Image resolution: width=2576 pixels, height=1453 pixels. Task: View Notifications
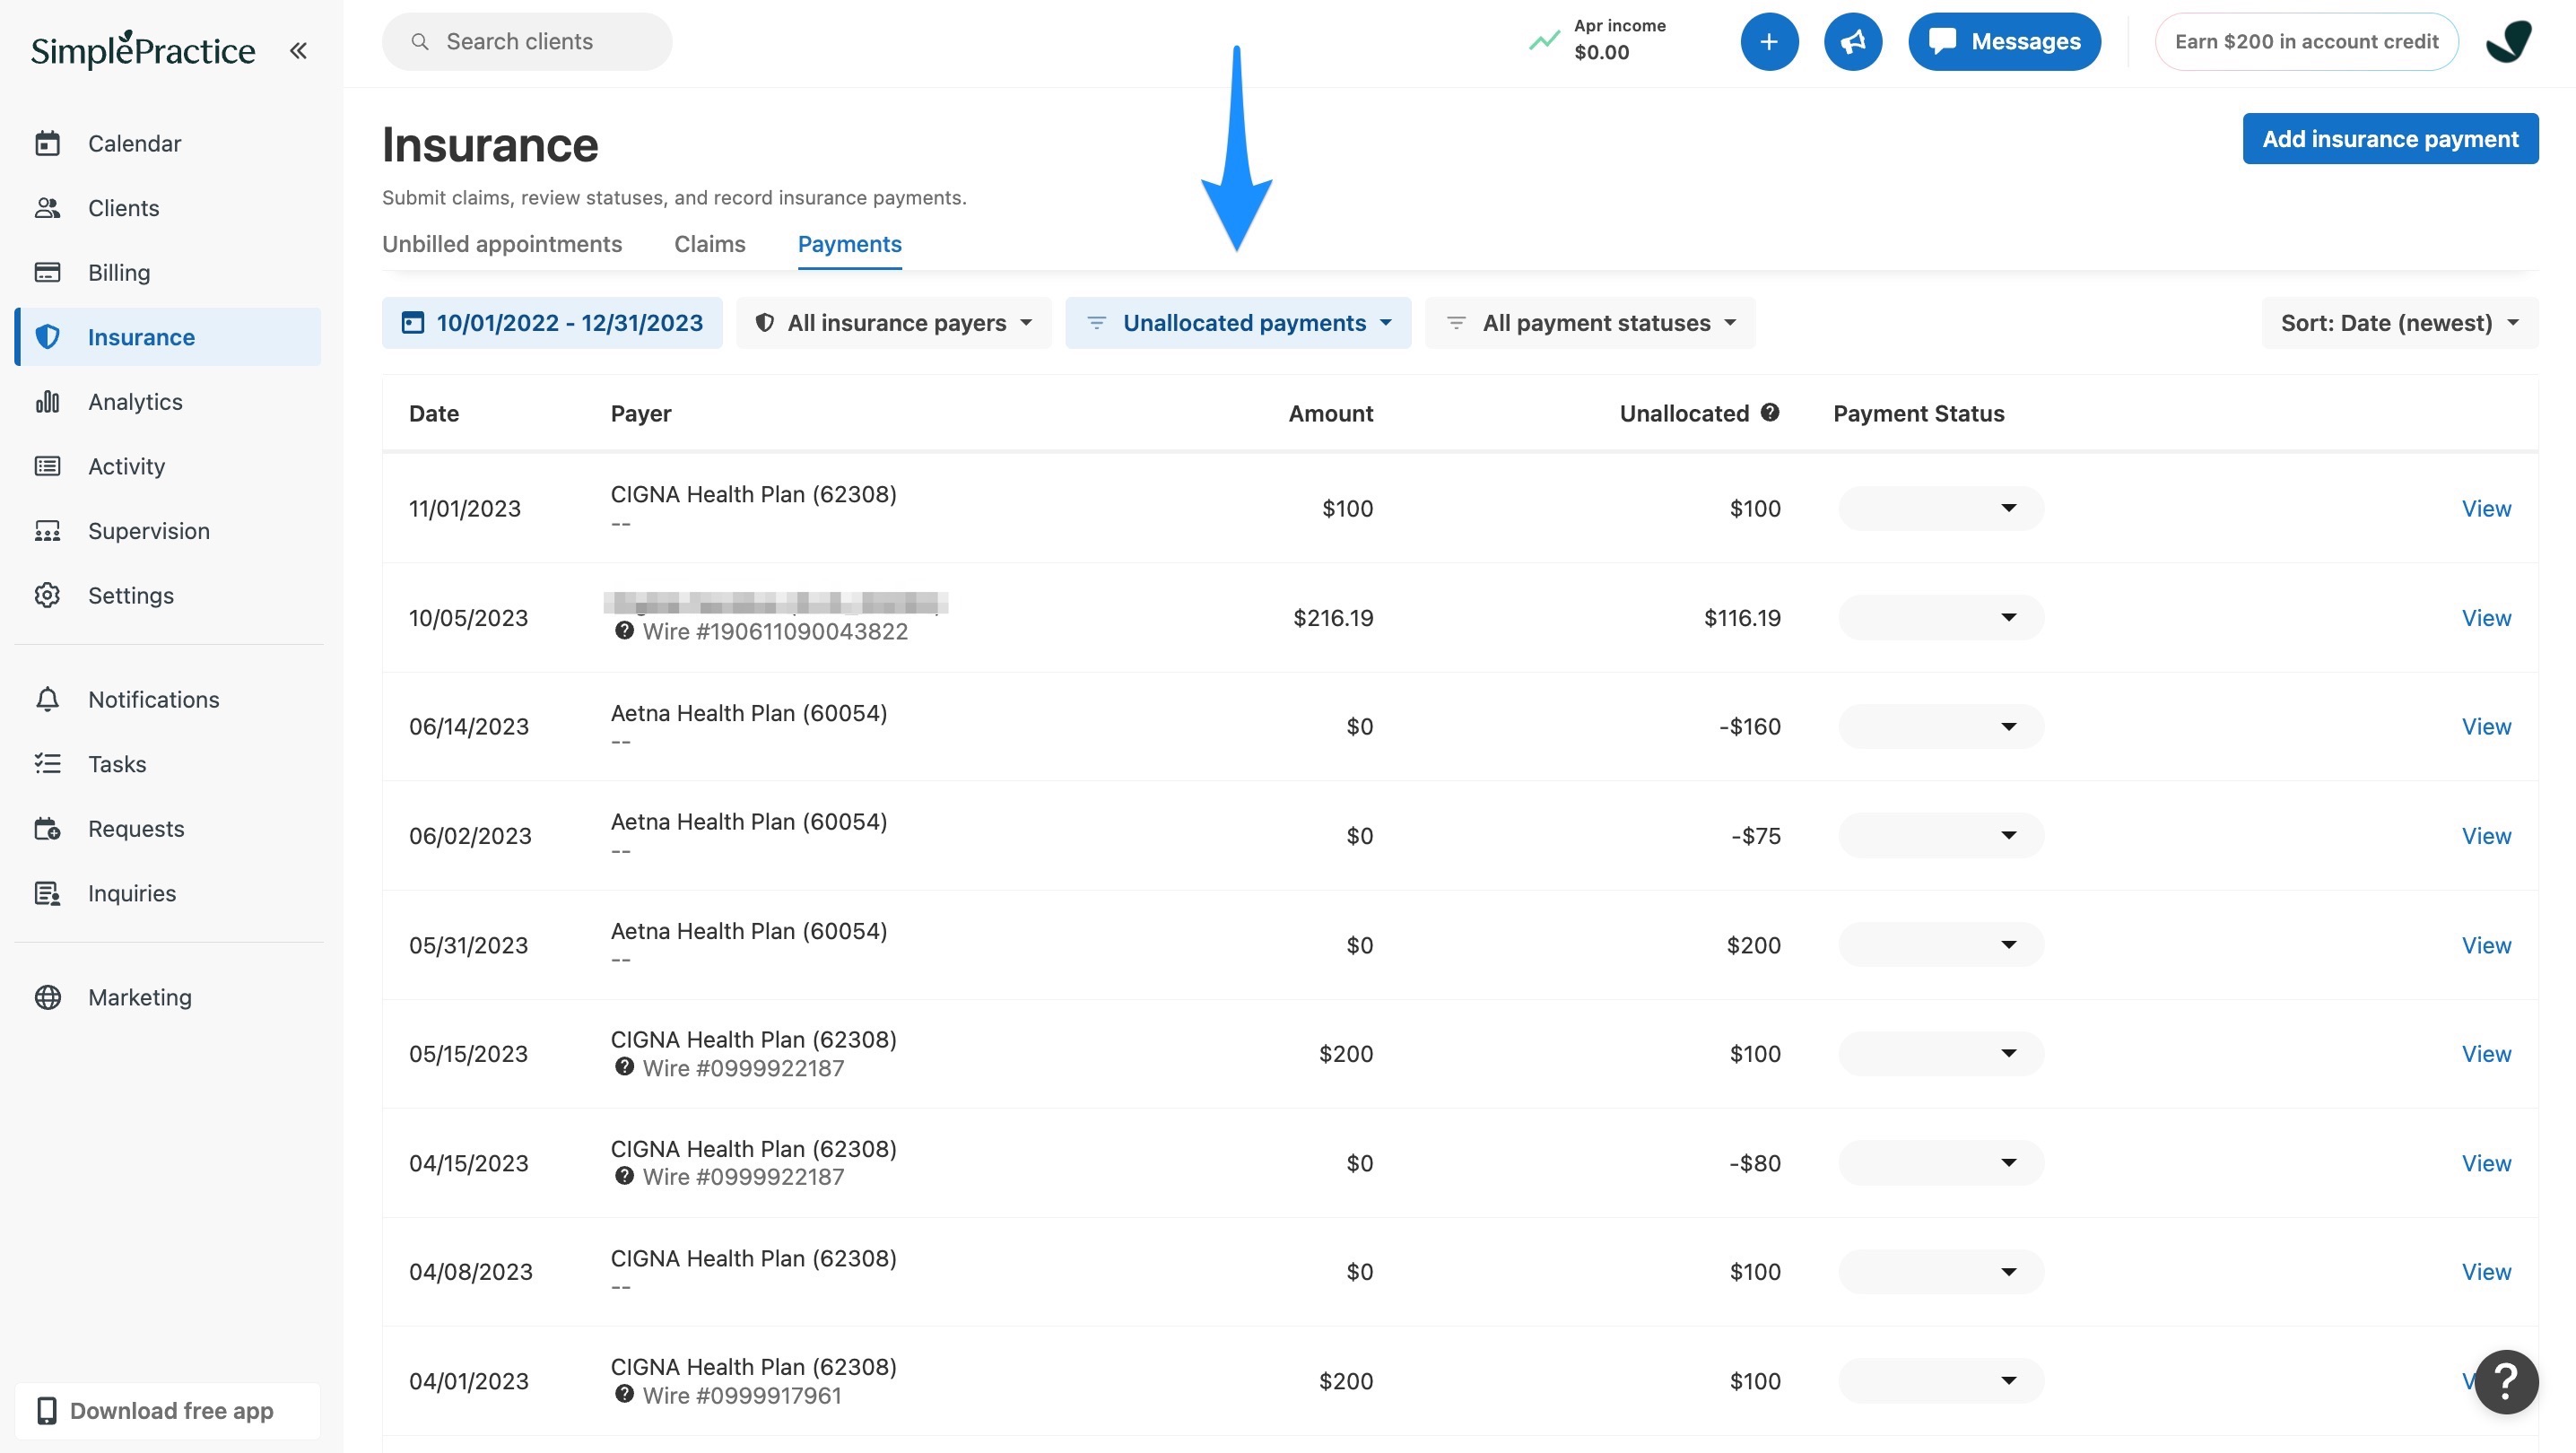point(168,699)
